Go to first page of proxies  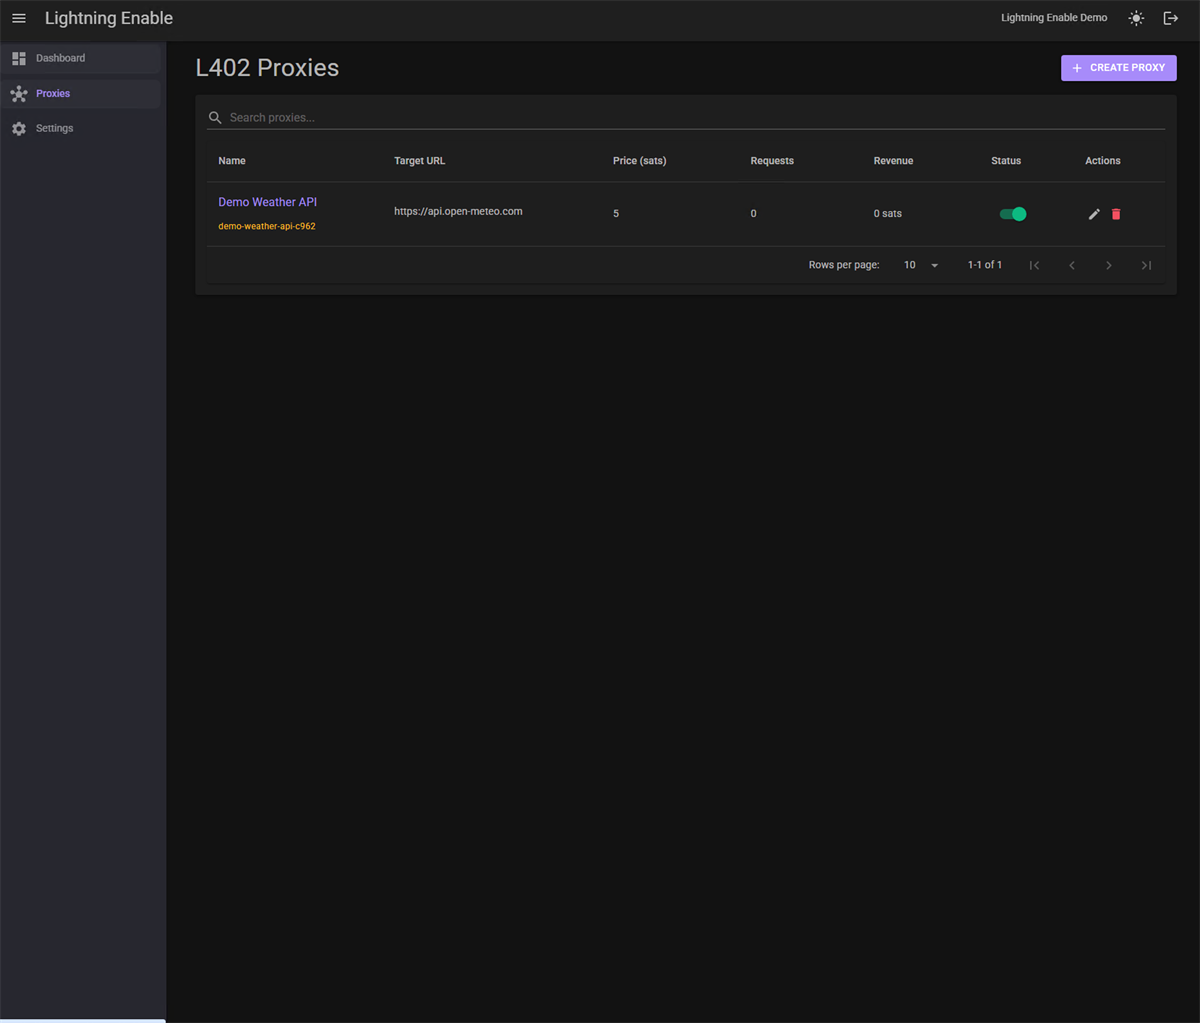(1035, 265)
